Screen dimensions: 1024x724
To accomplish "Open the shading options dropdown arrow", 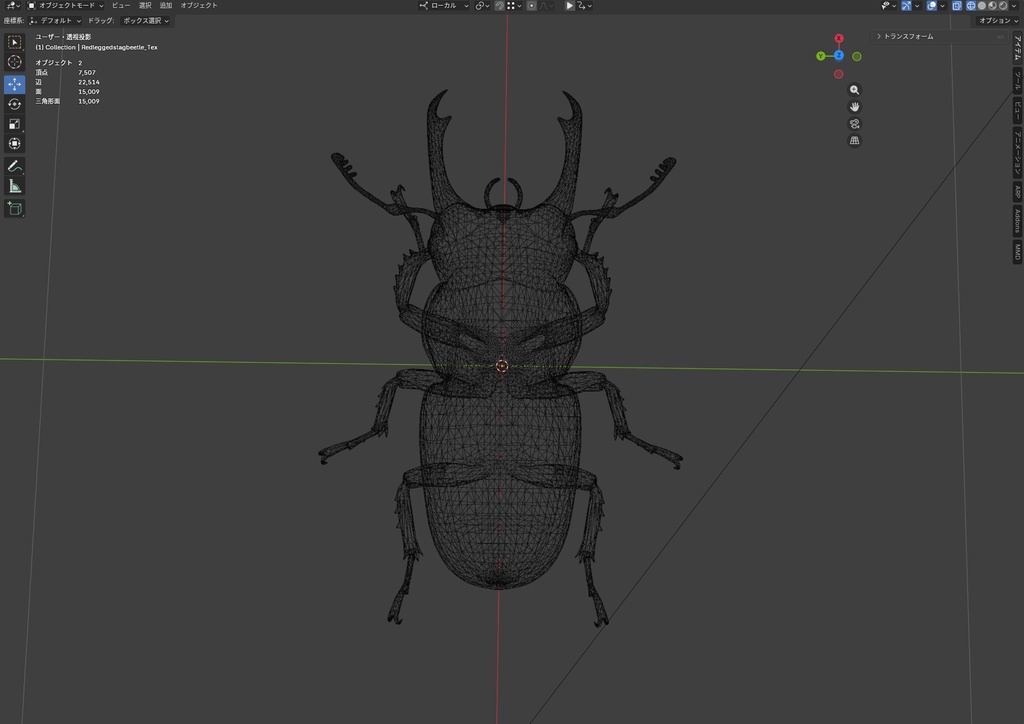I will click(x=1014, y=6).
